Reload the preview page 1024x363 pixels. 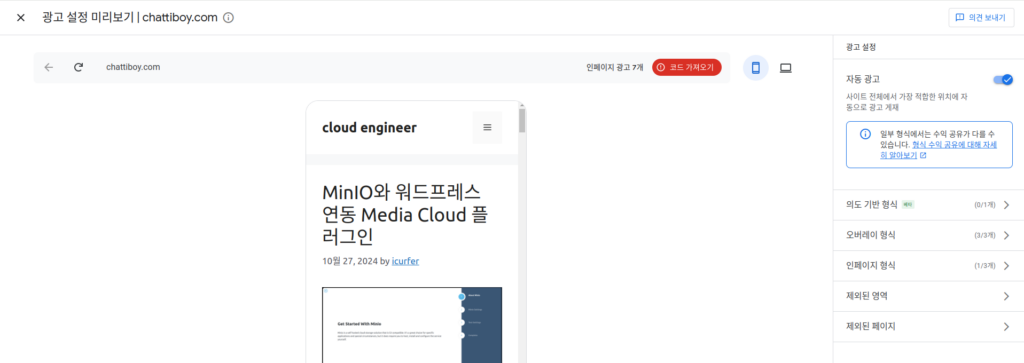(x=78, y=67)
